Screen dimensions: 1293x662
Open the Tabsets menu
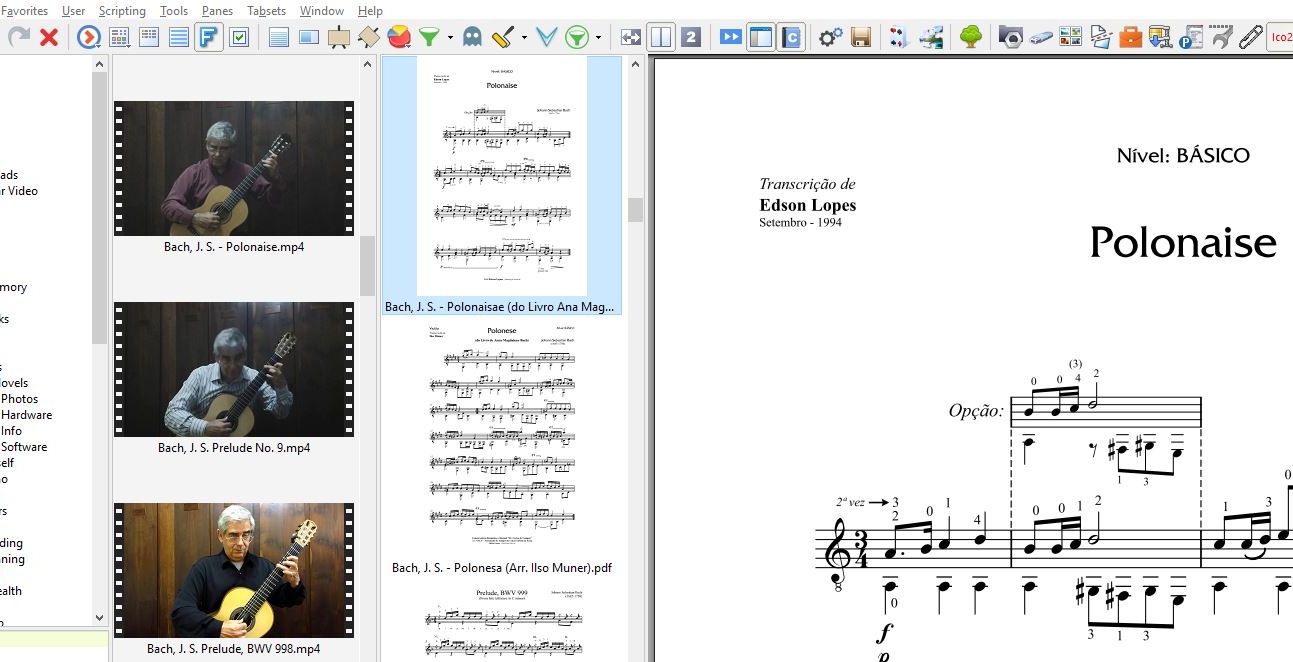pos(266,11)
